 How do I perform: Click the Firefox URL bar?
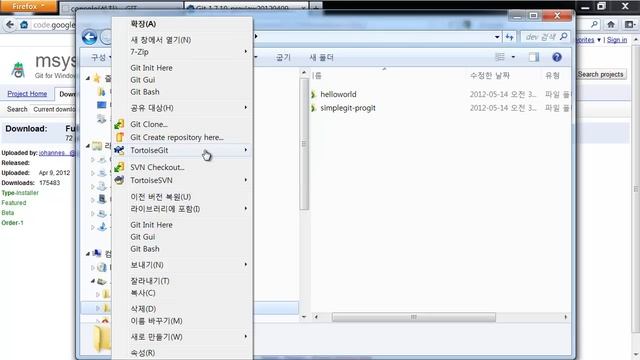click(53, 25)
